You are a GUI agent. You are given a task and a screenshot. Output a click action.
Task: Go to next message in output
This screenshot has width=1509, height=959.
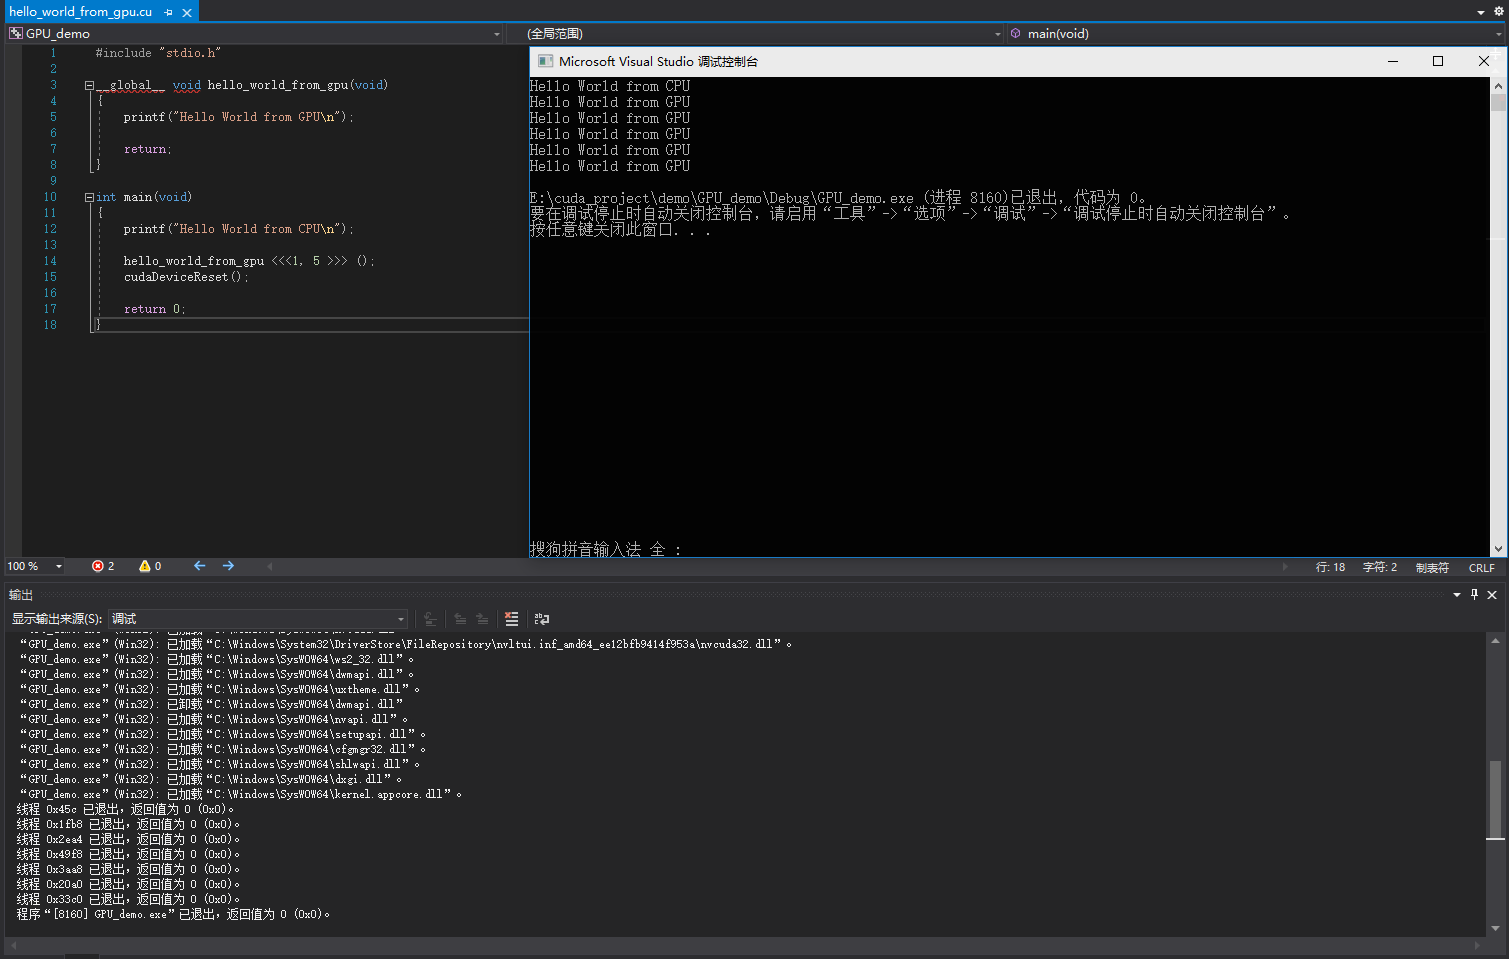click(x=482, y=619)
